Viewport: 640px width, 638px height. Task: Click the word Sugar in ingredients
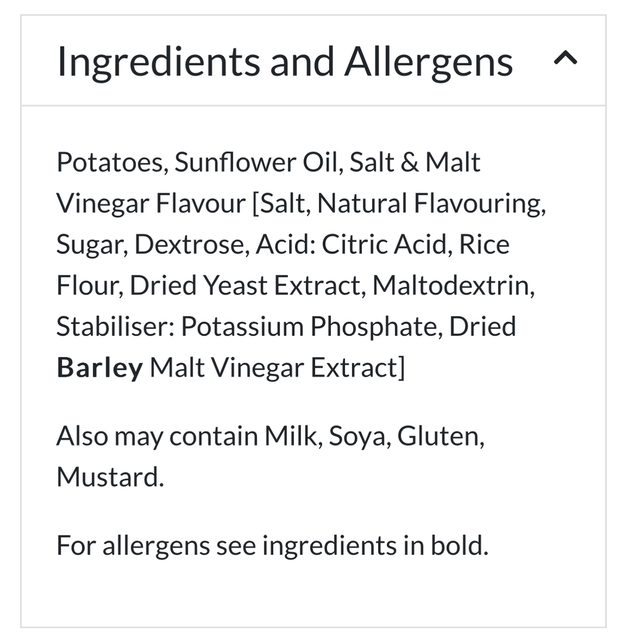click(88, 245)
